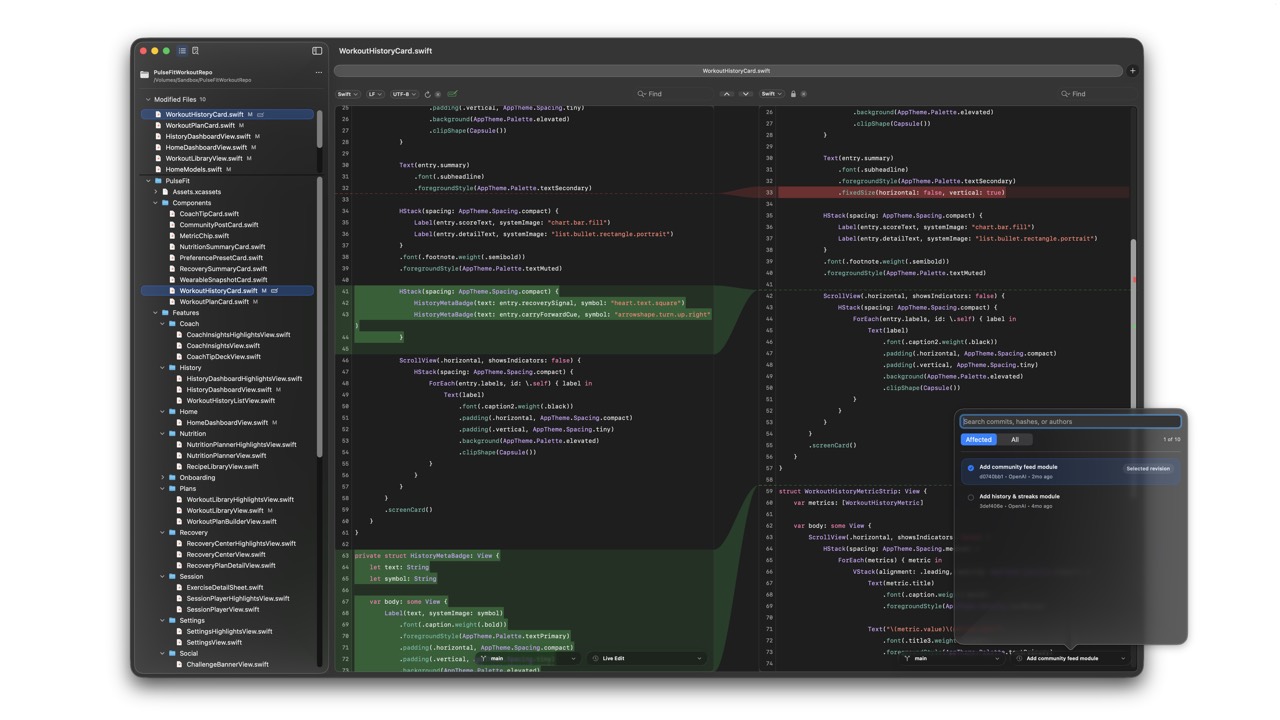
Task: Click the Search commits, hashes, or authors field
Action: 1070,422
